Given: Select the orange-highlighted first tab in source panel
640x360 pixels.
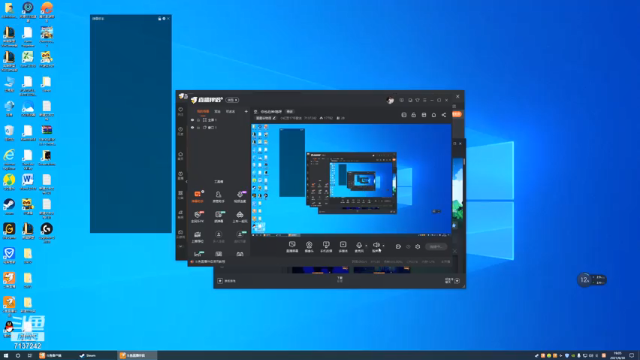Looking at the screenshot, I should 203,111.
